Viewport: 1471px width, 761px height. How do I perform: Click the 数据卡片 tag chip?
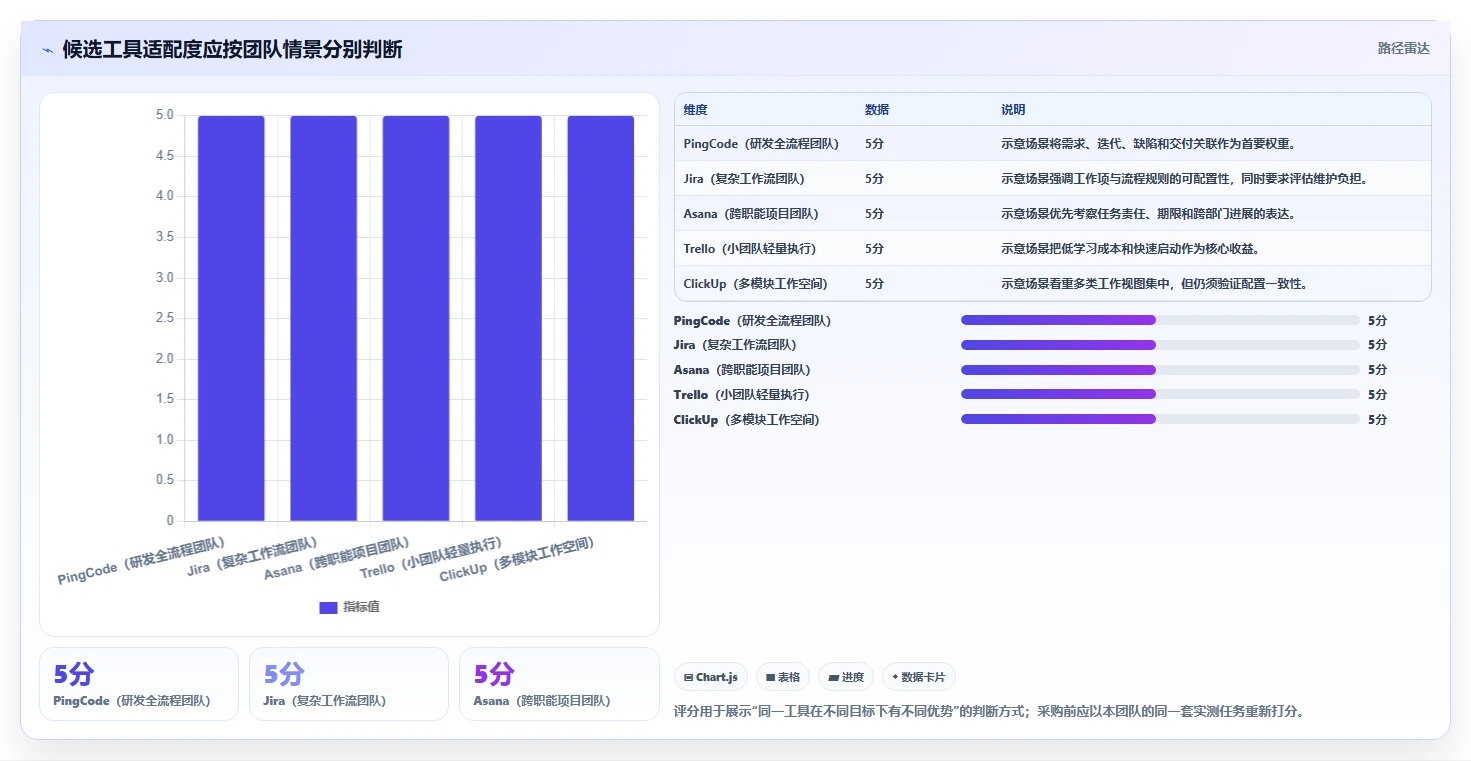tap(919, 677)
